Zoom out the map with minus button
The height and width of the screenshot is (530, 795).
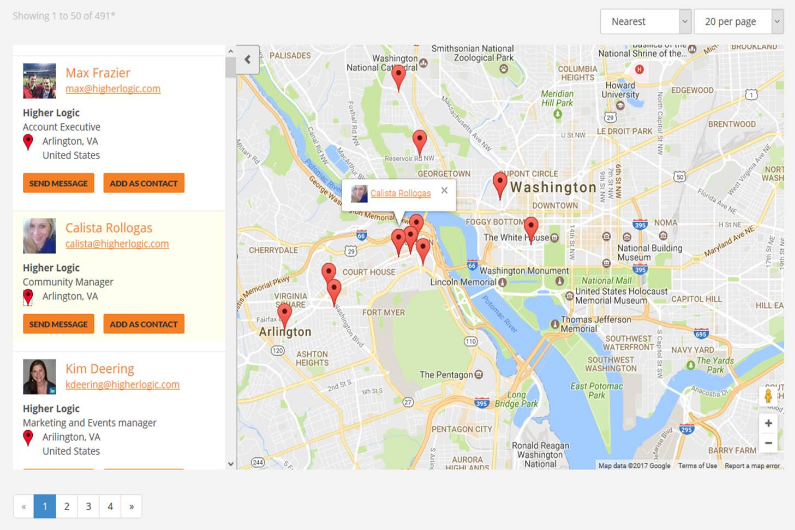(x=768, y=443)
